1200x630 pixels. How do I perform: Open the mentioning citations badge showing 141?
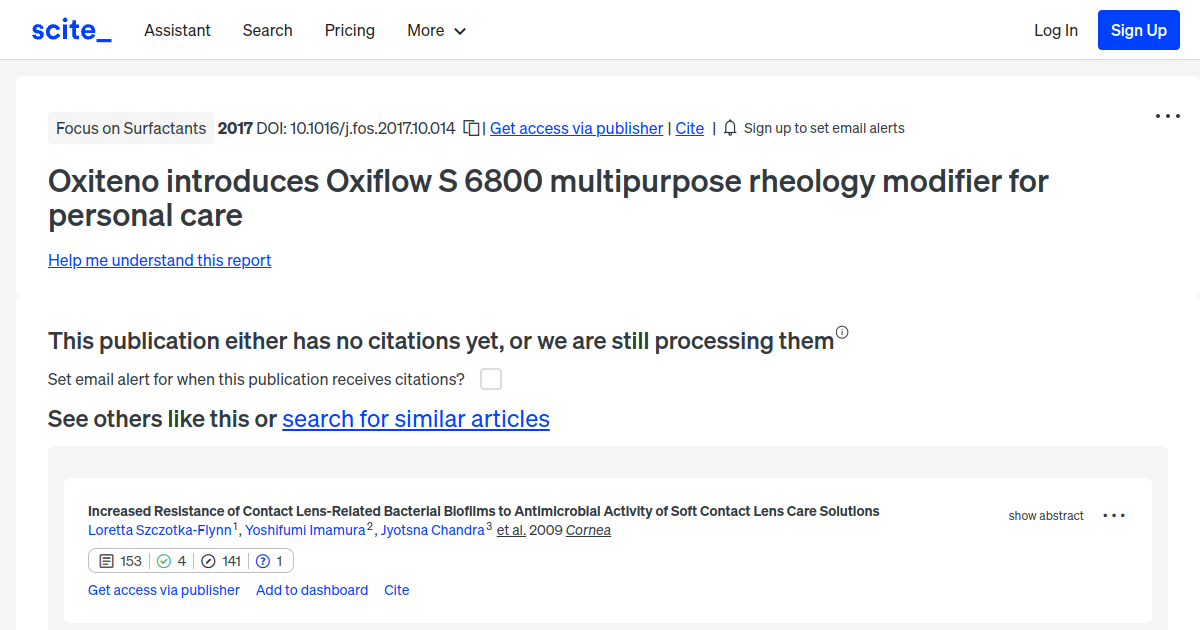pyautogui.click(x=220, y=560)
